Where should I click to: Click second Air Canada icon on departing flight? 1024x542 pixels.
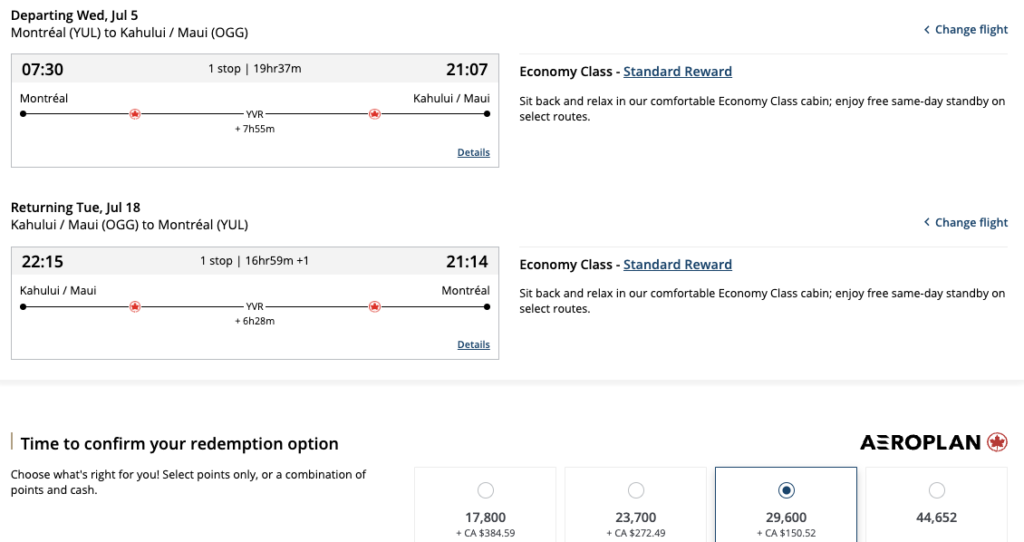[x=374, y=114]
